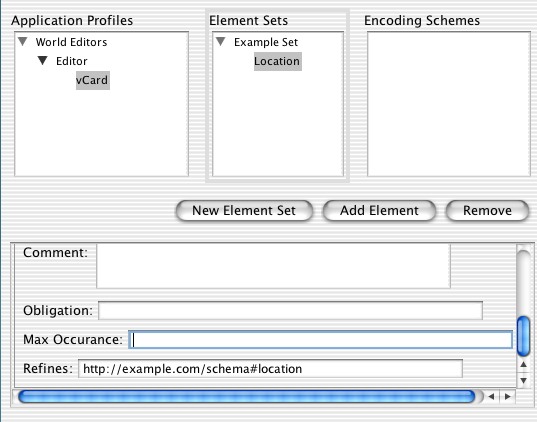Image resolution: width=537 pixels, height=422 pixels.
Task: Collapse the World Editors tree node
Action: [23, 42]
